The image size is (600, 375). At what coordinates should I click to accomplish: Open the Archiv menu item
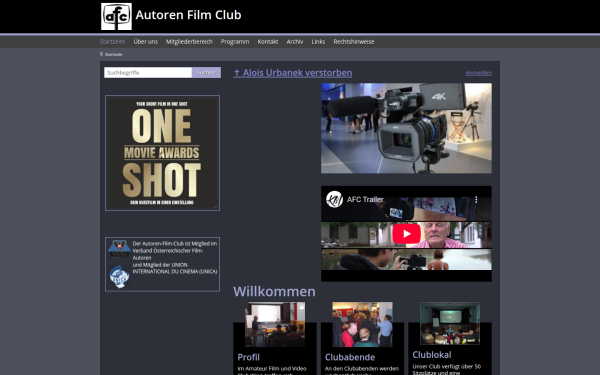(x=295, y=42)
